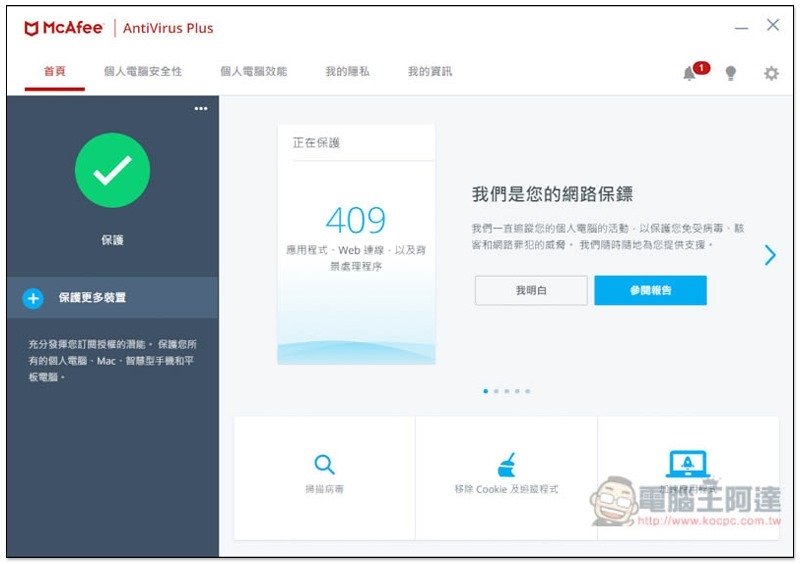Click the lightbulb tips icon
The image size is (800, 564).
pyautogui.click(x=731, y=73)
